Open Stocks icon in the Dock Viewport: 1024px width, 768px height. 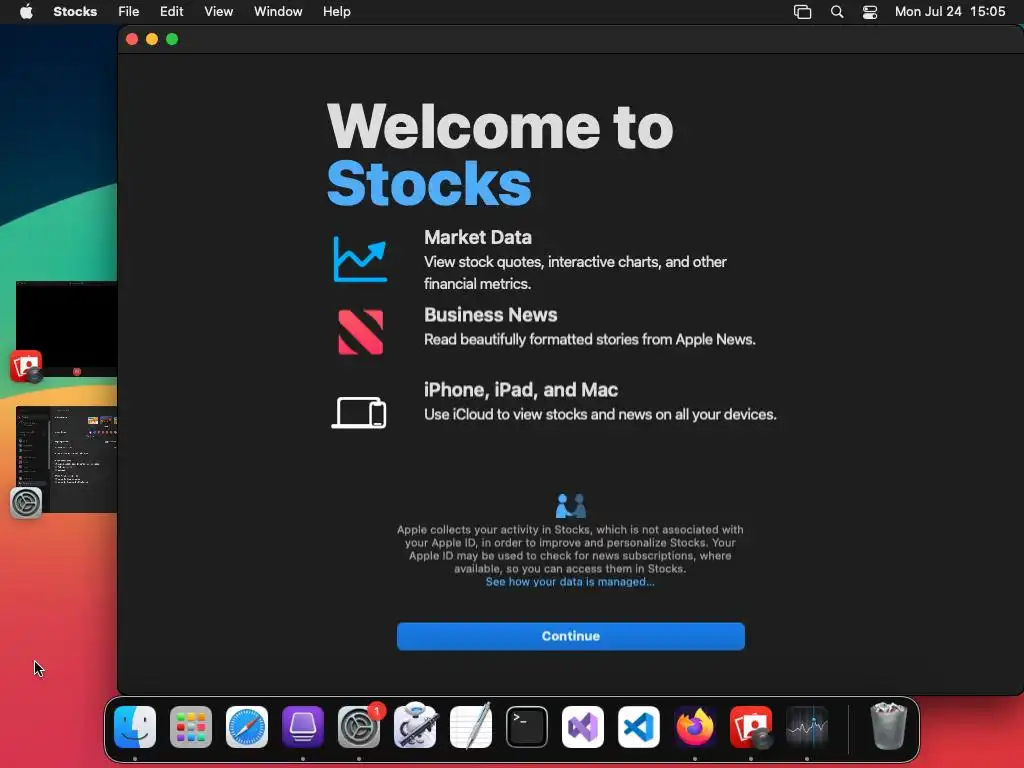(x=807, y=727)
